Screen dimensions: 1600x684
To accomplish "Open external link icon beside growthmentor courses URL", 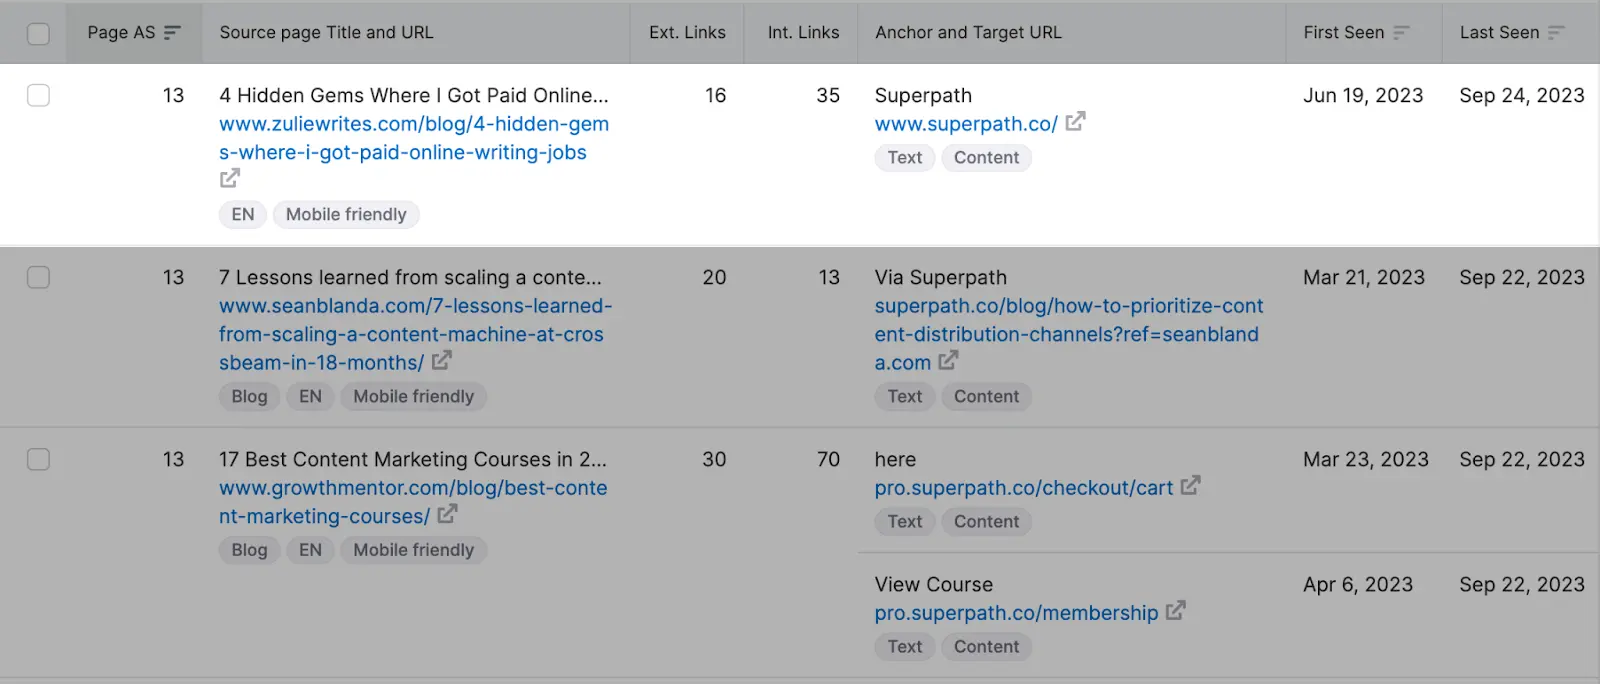I will tap(449, 514).
